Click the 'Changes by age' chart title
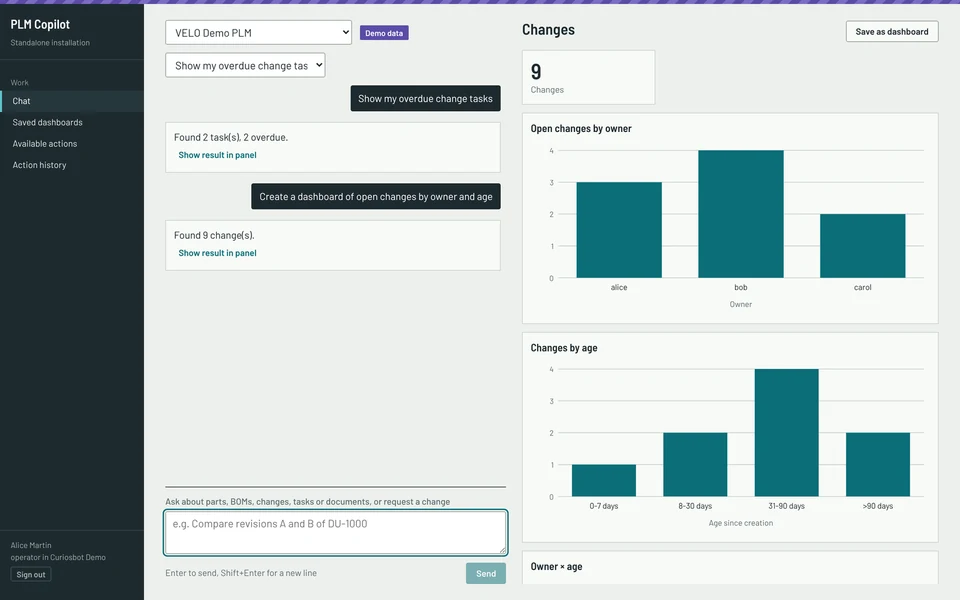The image size is (960, 600). (x=564, y=348)
